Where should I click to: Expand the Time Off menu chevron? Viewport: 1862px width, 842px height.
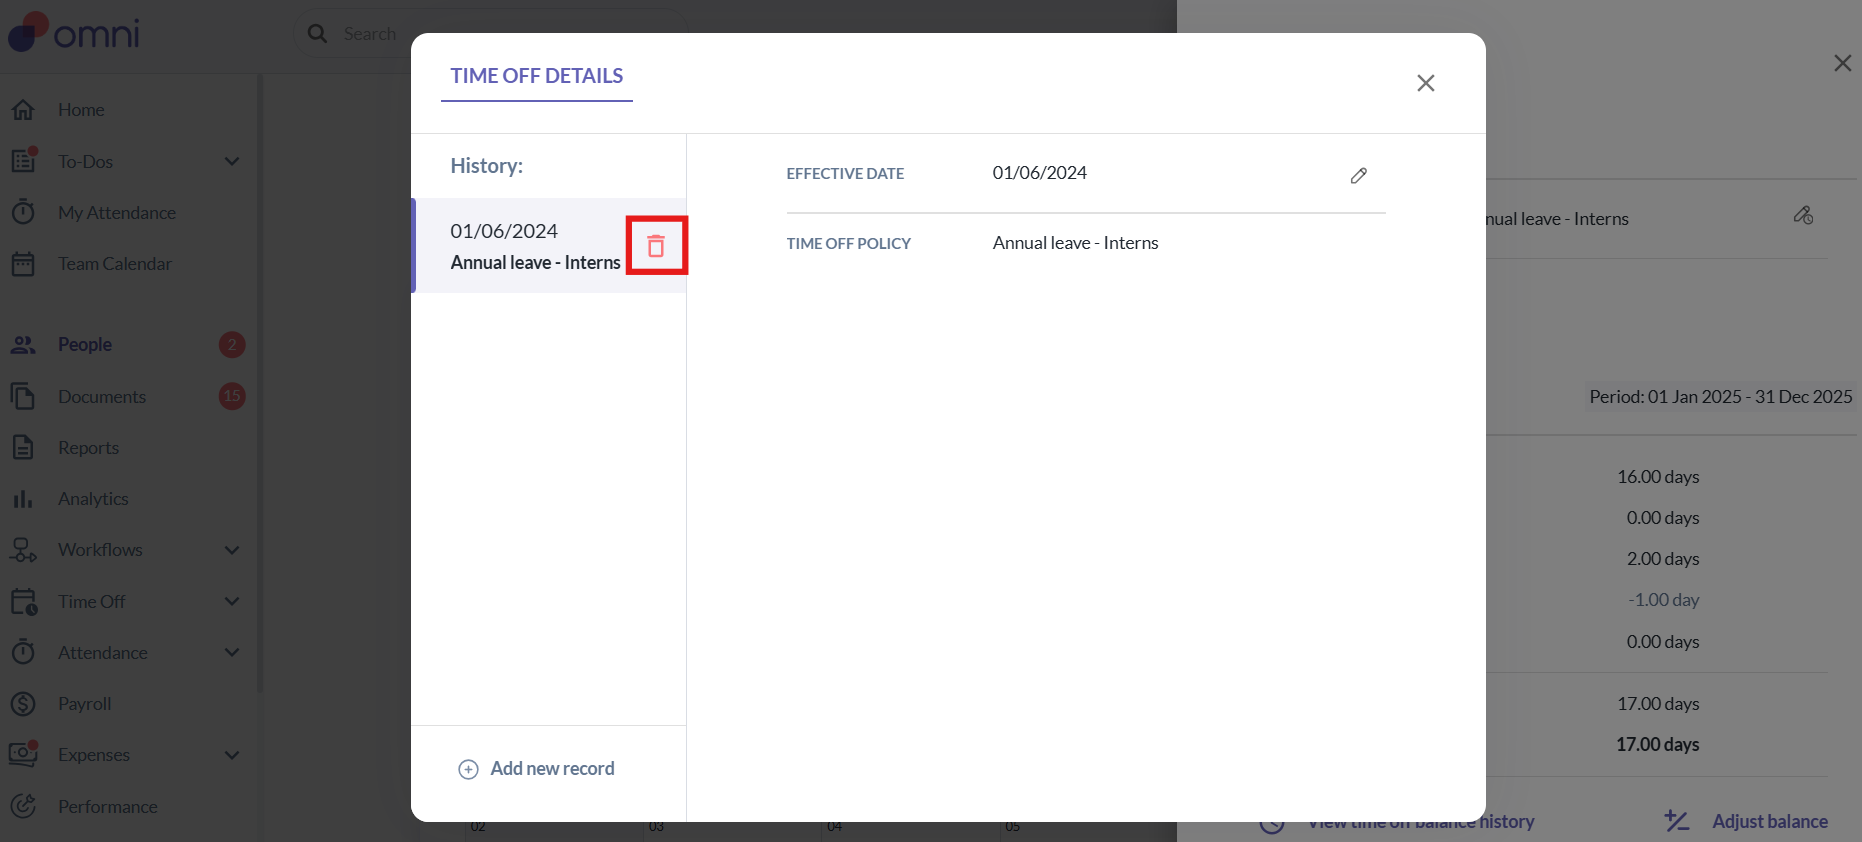232,601
